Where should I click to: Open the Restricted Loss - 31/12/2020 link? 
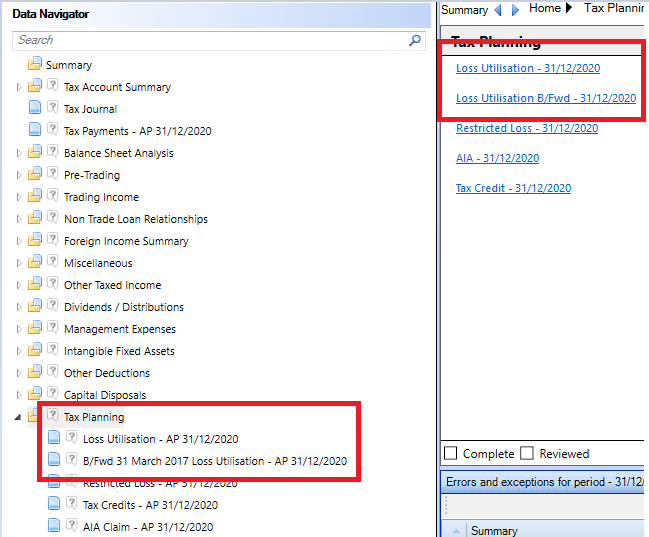[527, 128]
